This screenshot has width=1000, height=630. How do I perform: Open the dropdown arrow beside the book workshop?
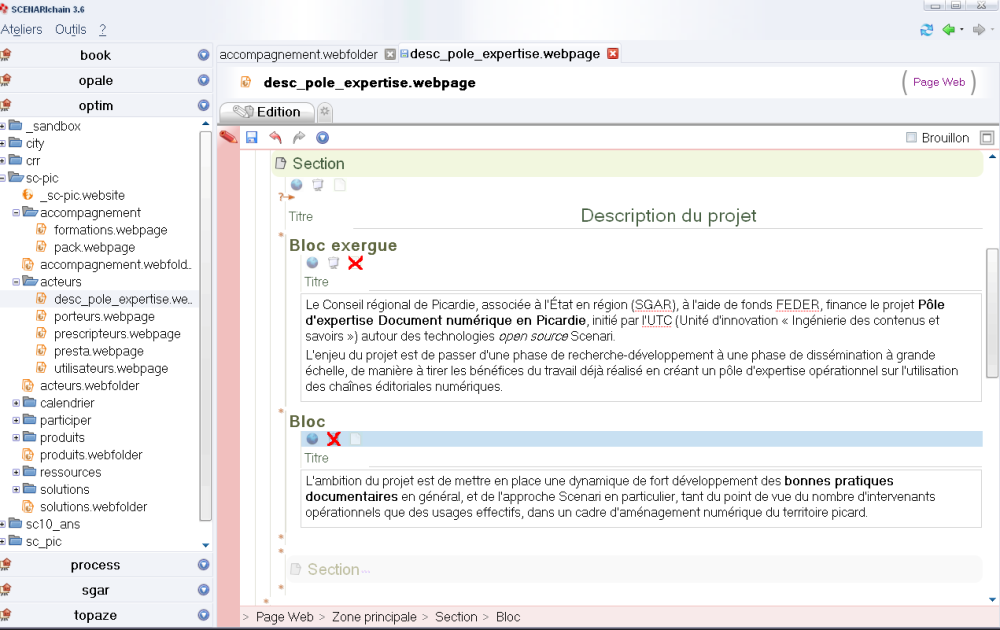pyautogui.click(x=204, y=56)
